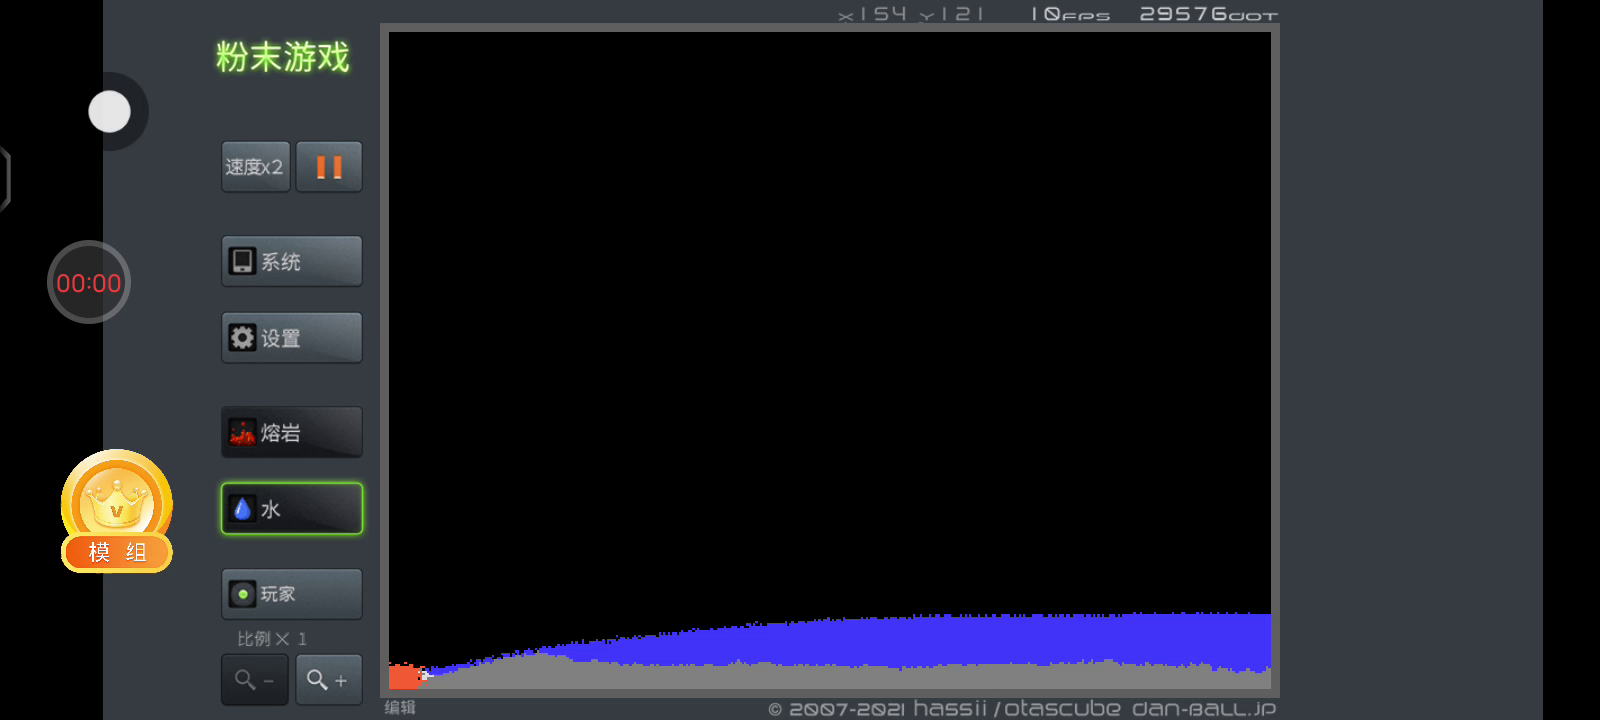1600x720 pixels.
Task: Select the 水 water element
Action: point(291,509)
